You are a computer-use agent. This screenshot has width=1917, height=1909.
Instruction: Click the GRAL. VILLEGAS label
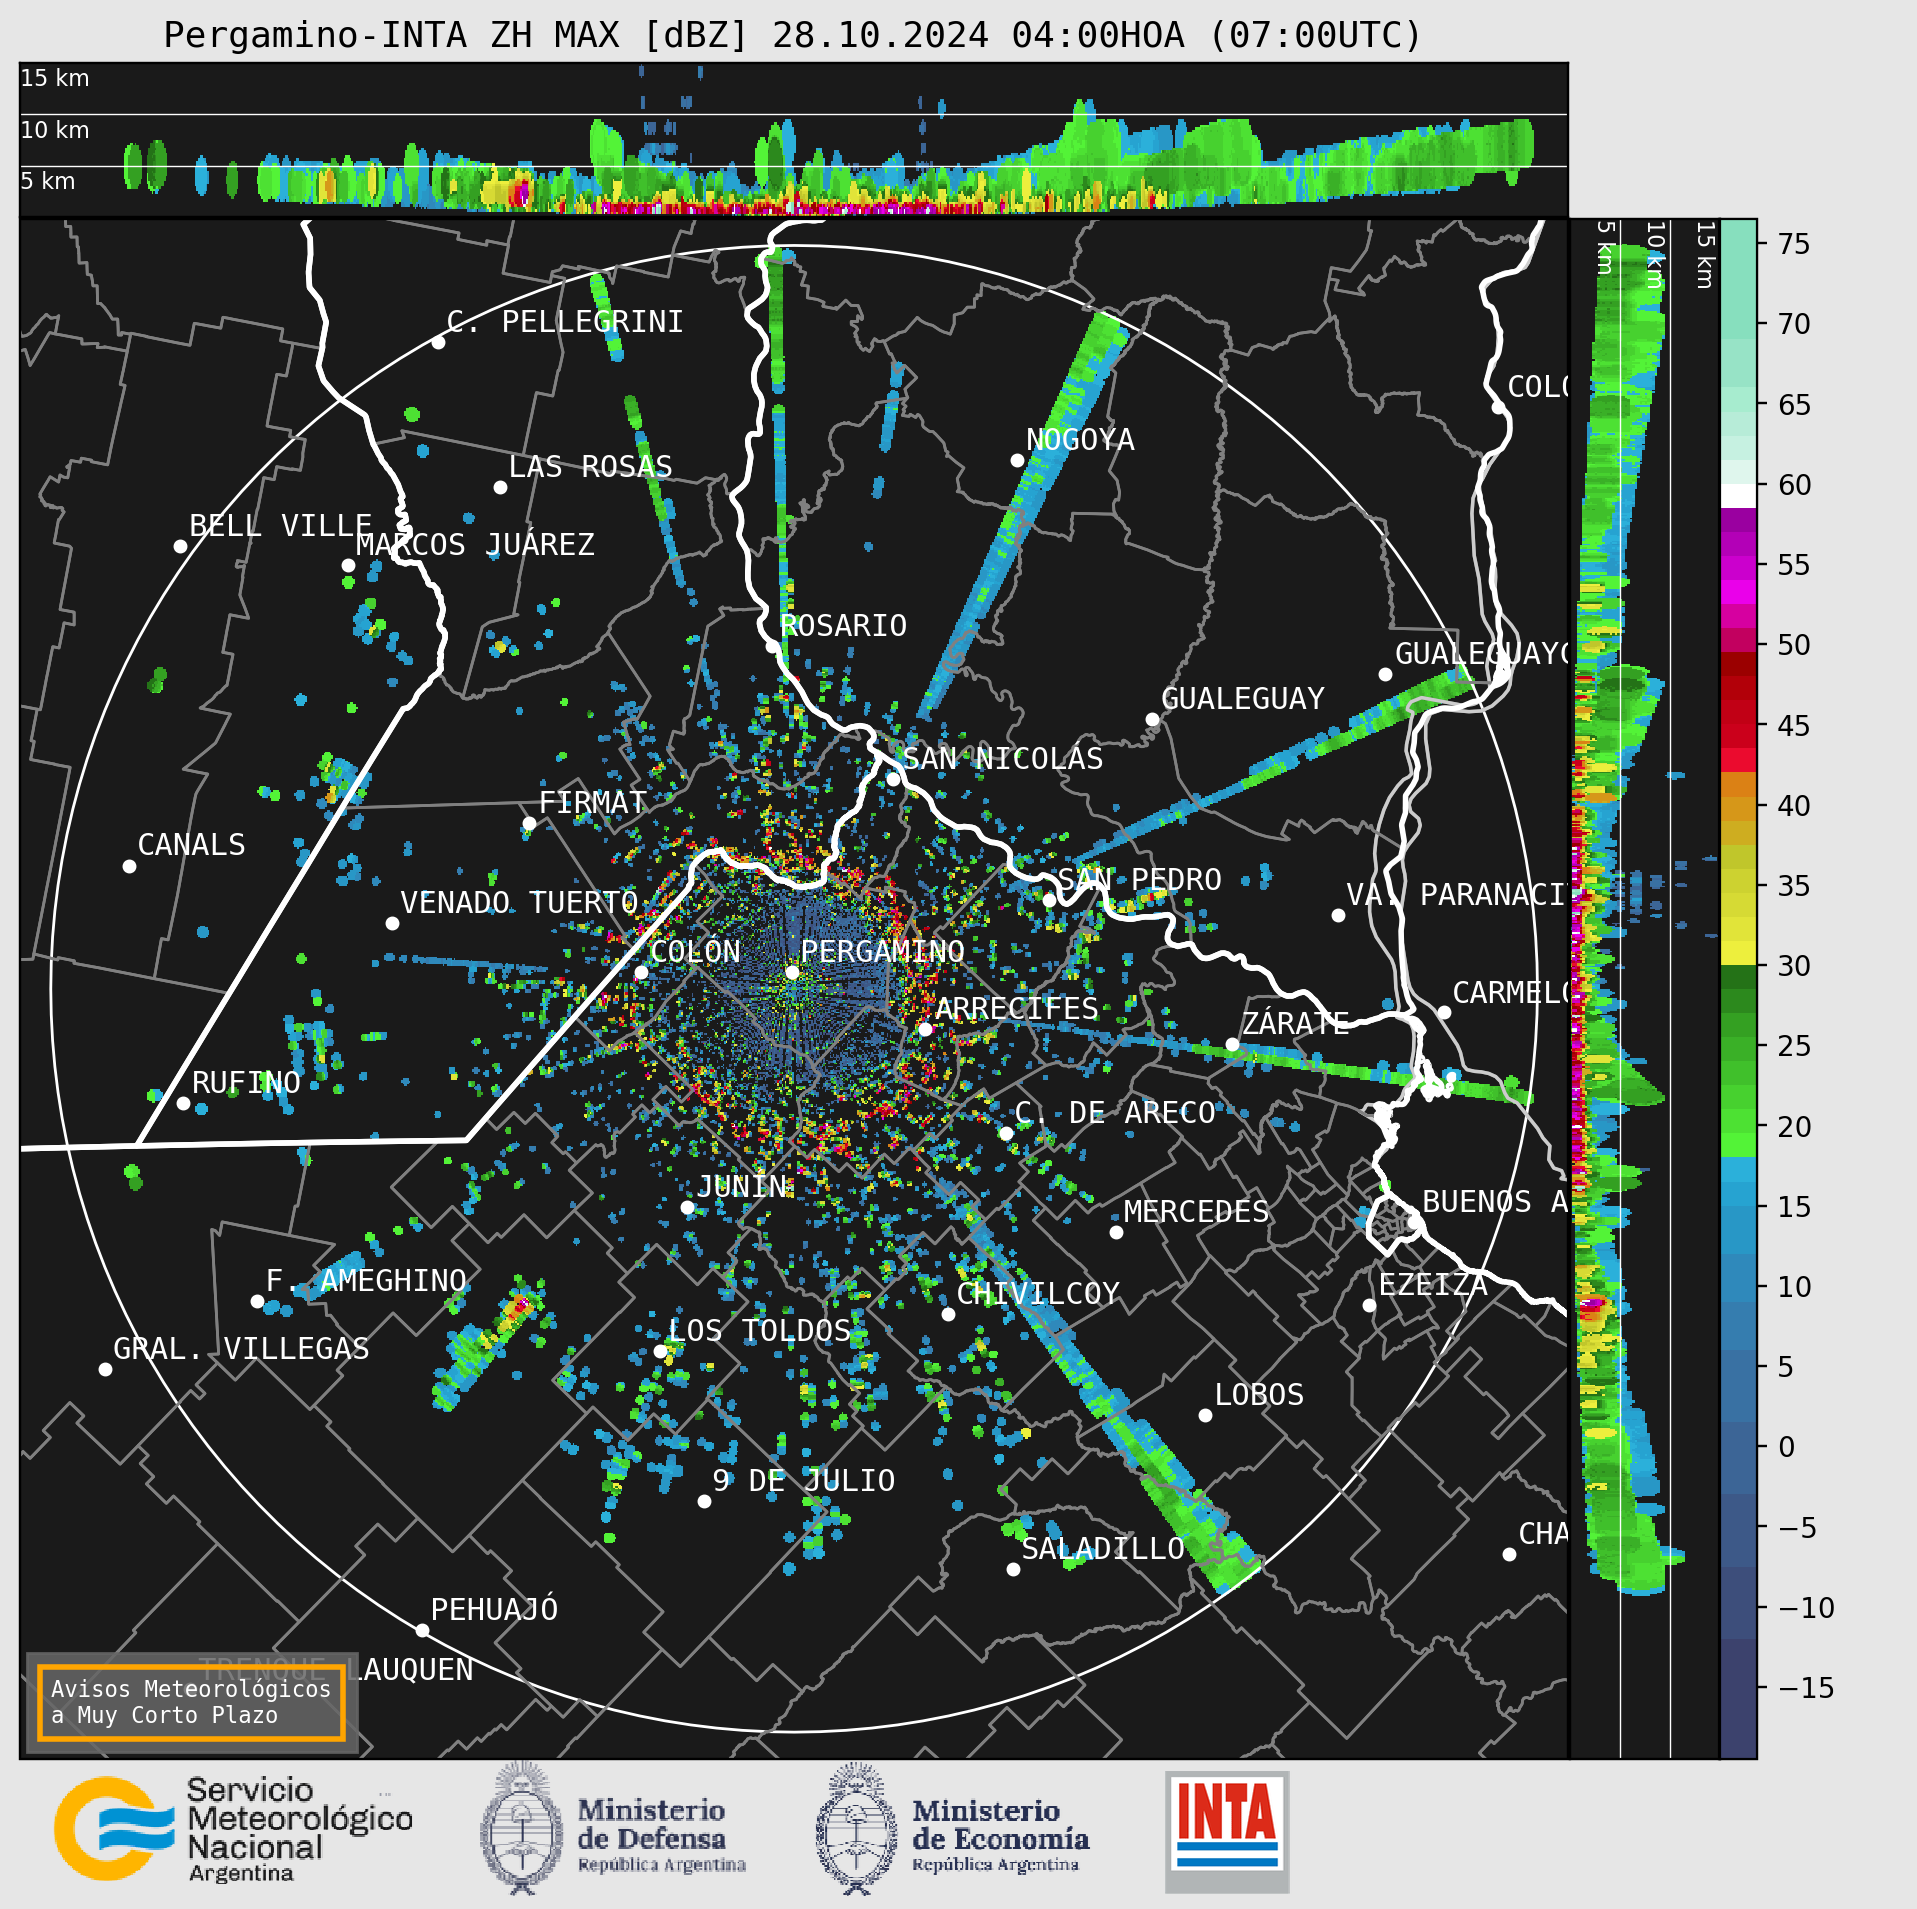241,1349
